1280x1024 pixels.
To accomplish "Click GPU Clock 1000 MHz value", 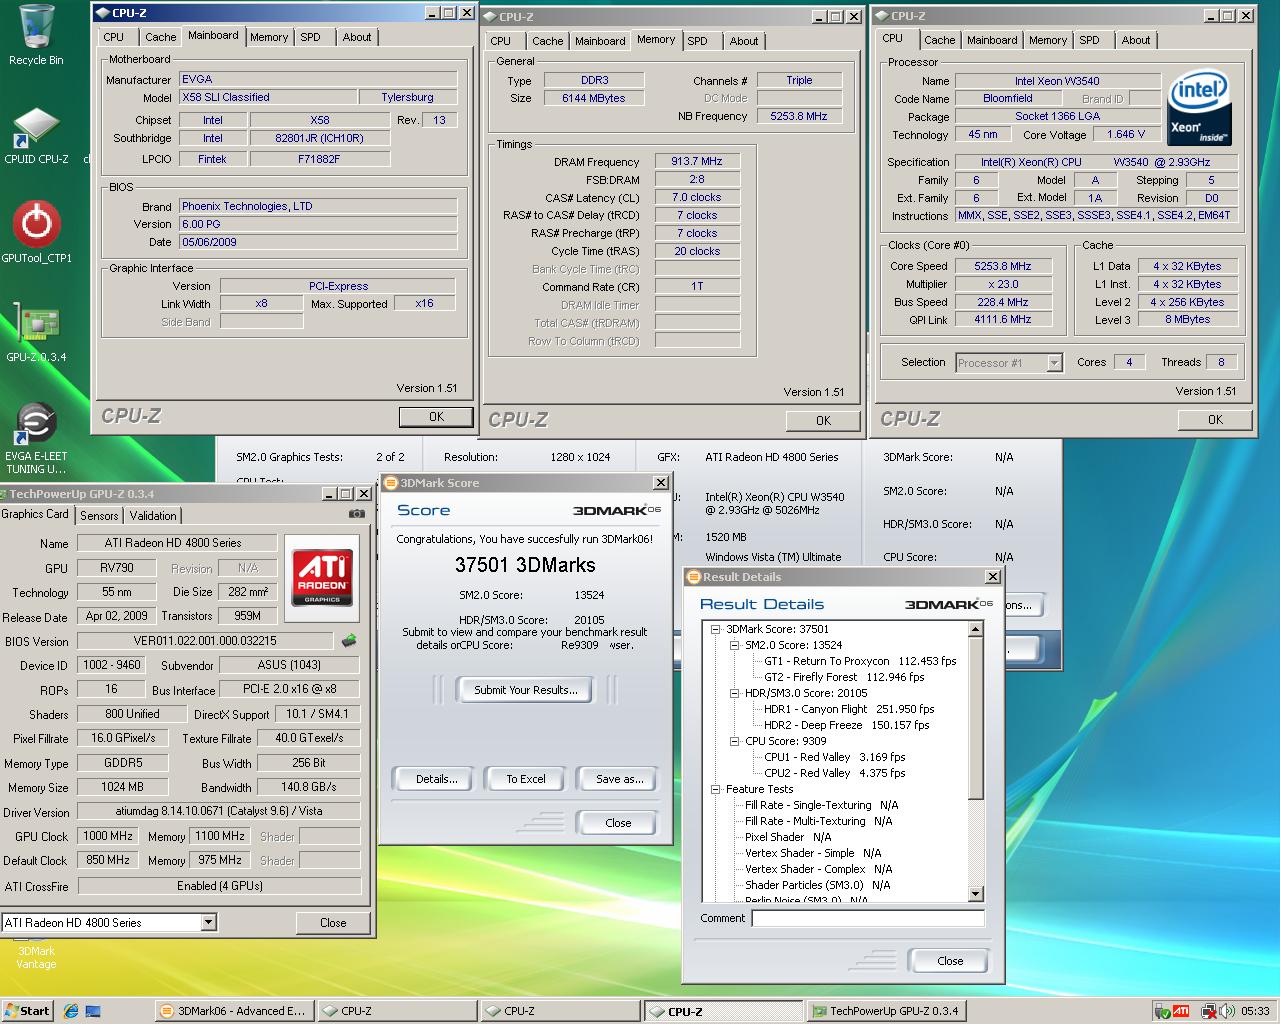I will coord(107,836).
